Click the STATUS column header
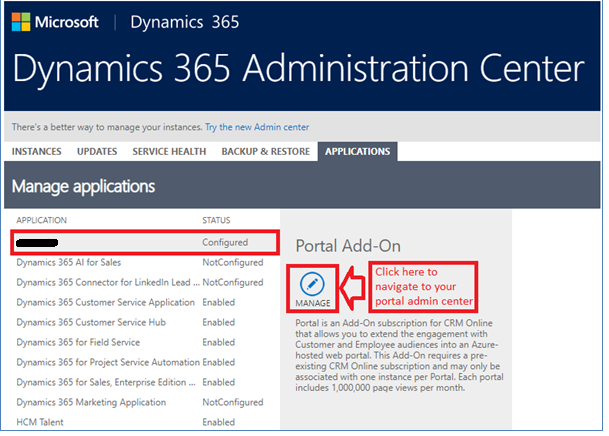 pos(216,220)
